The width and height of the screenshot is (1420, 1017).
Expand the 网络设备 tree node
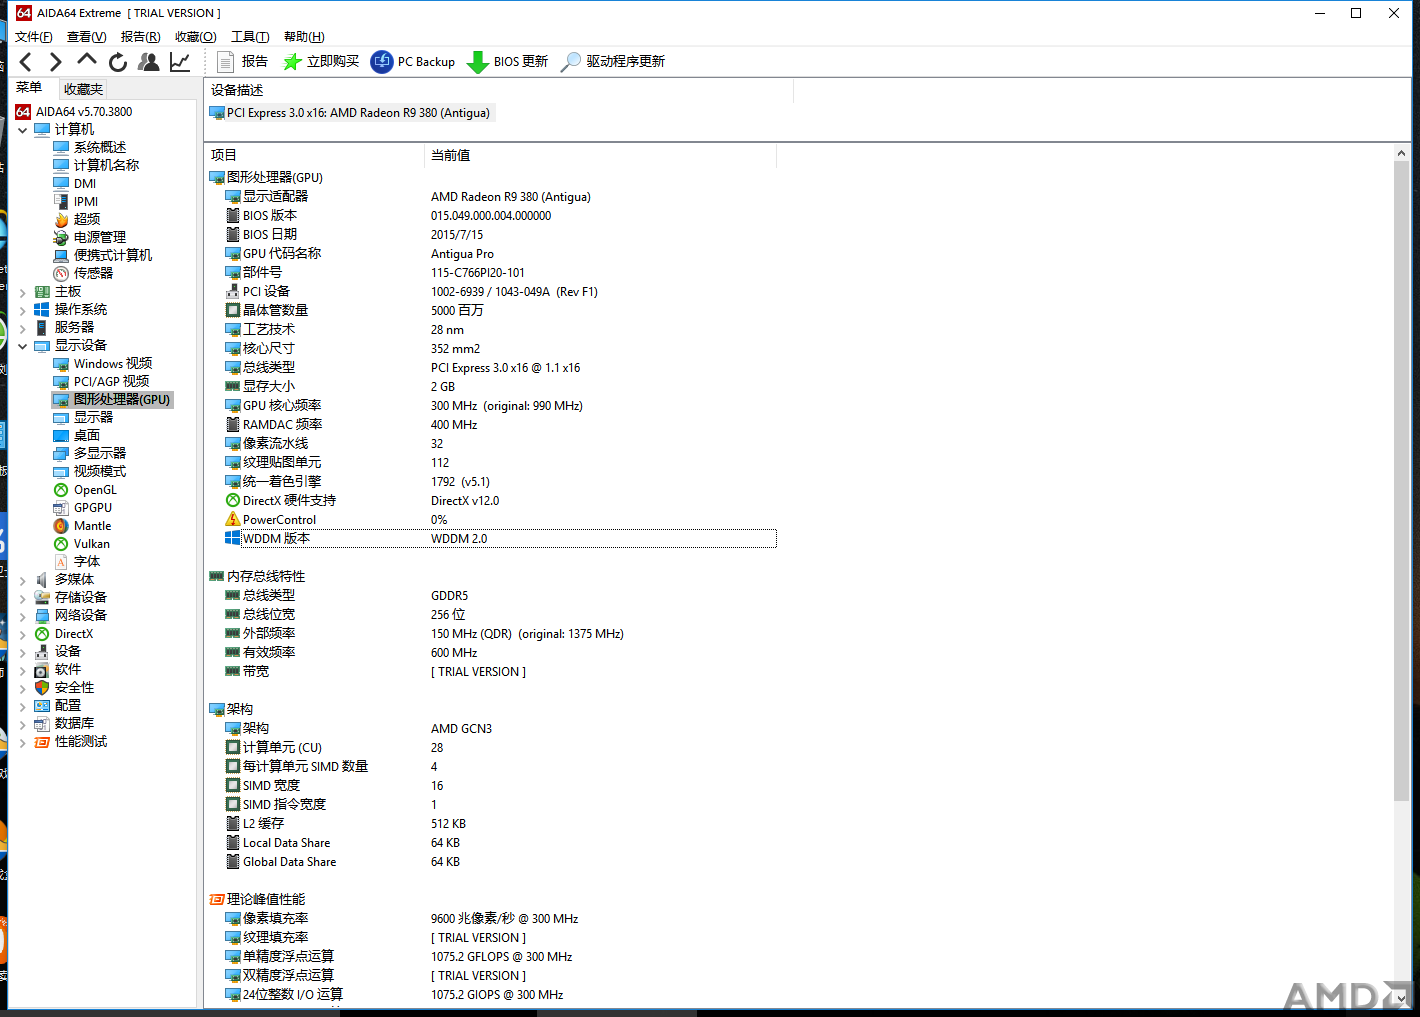click(x=22, y=616)
